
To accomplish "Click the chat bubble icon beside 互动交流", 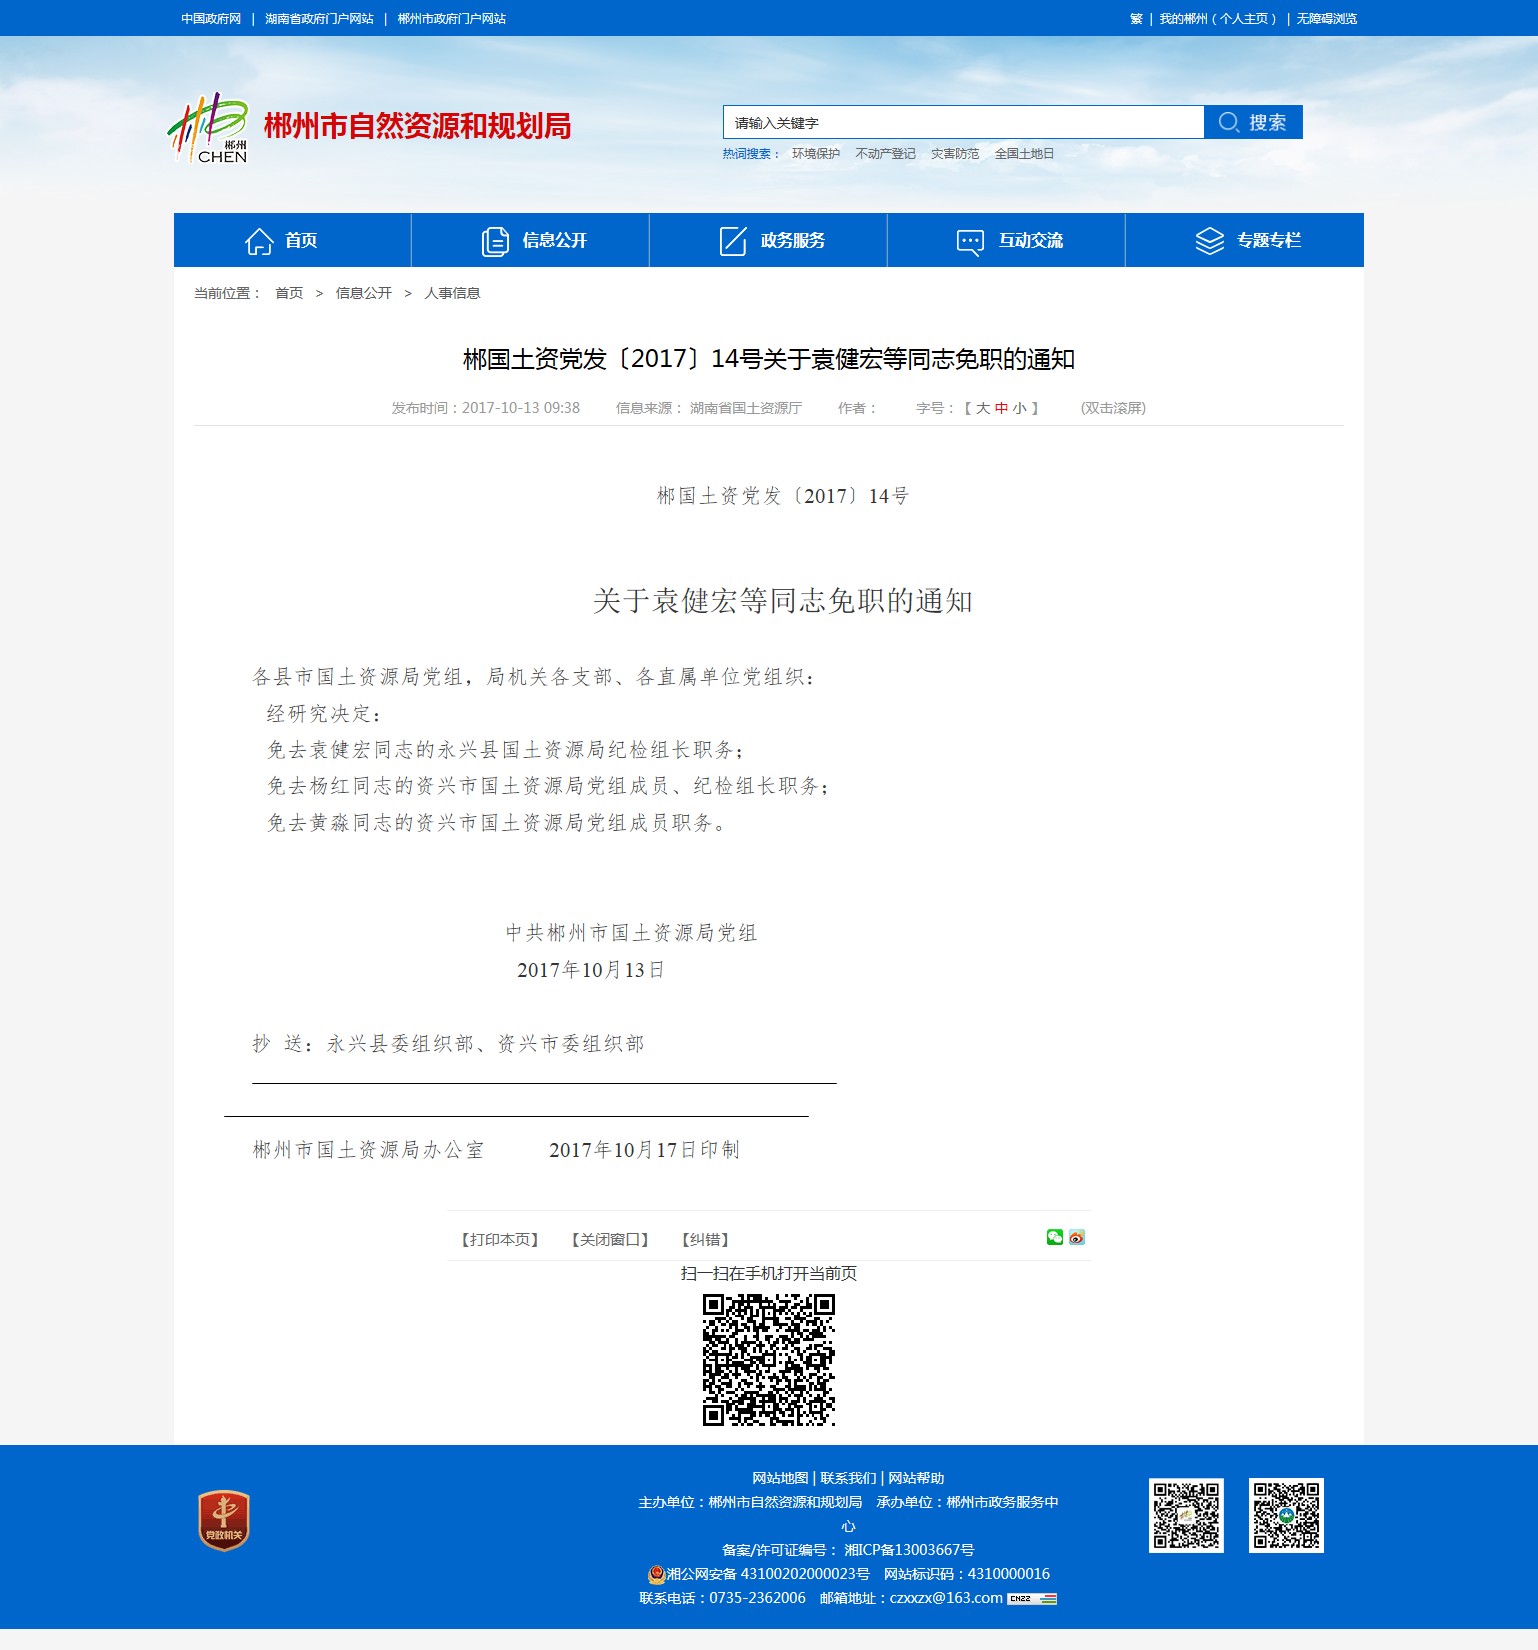I will tap(970, 241).
